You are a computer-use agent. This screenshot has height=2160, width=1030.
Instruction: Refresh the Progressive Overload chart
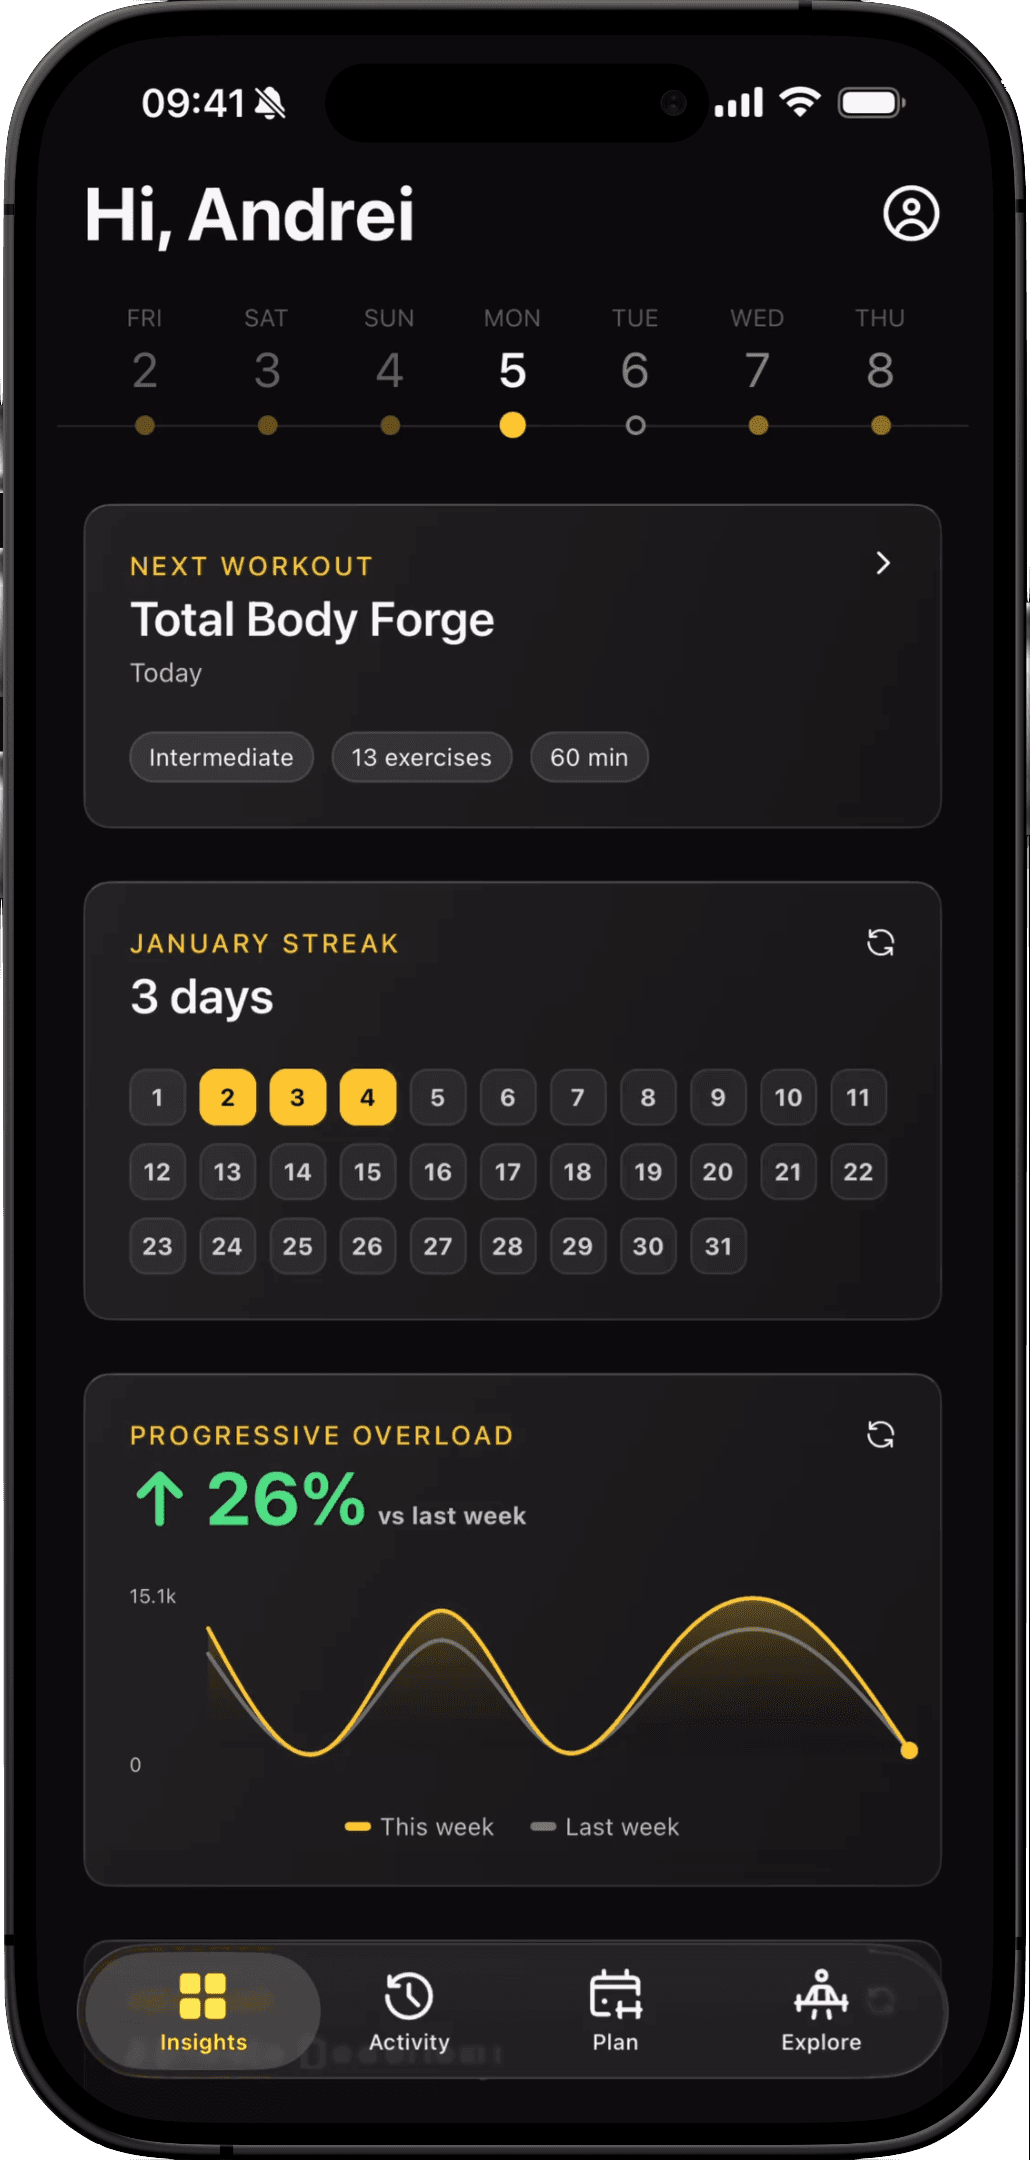tap(880, 1434)
